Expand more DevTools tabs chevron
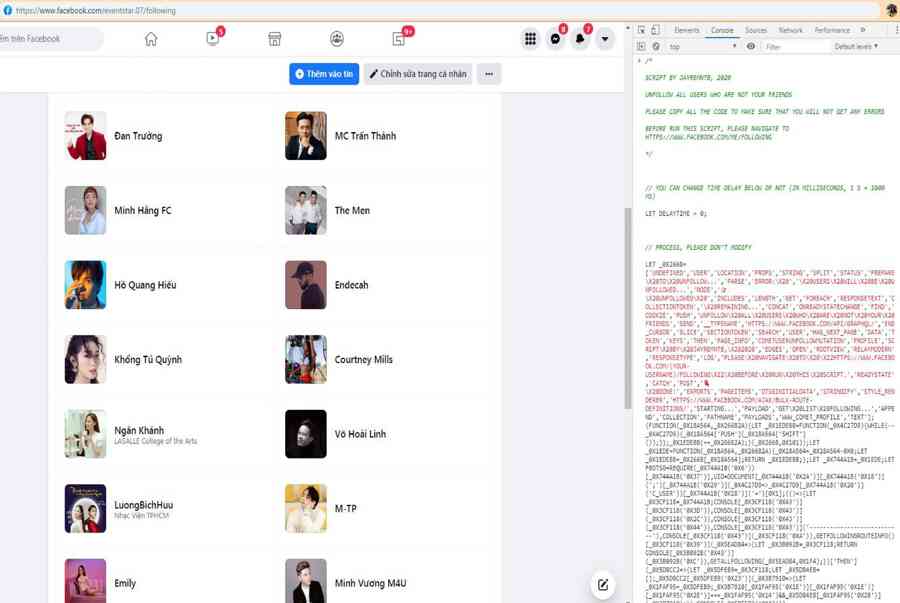This screenshot has height=603, width=900. [863, 30]
